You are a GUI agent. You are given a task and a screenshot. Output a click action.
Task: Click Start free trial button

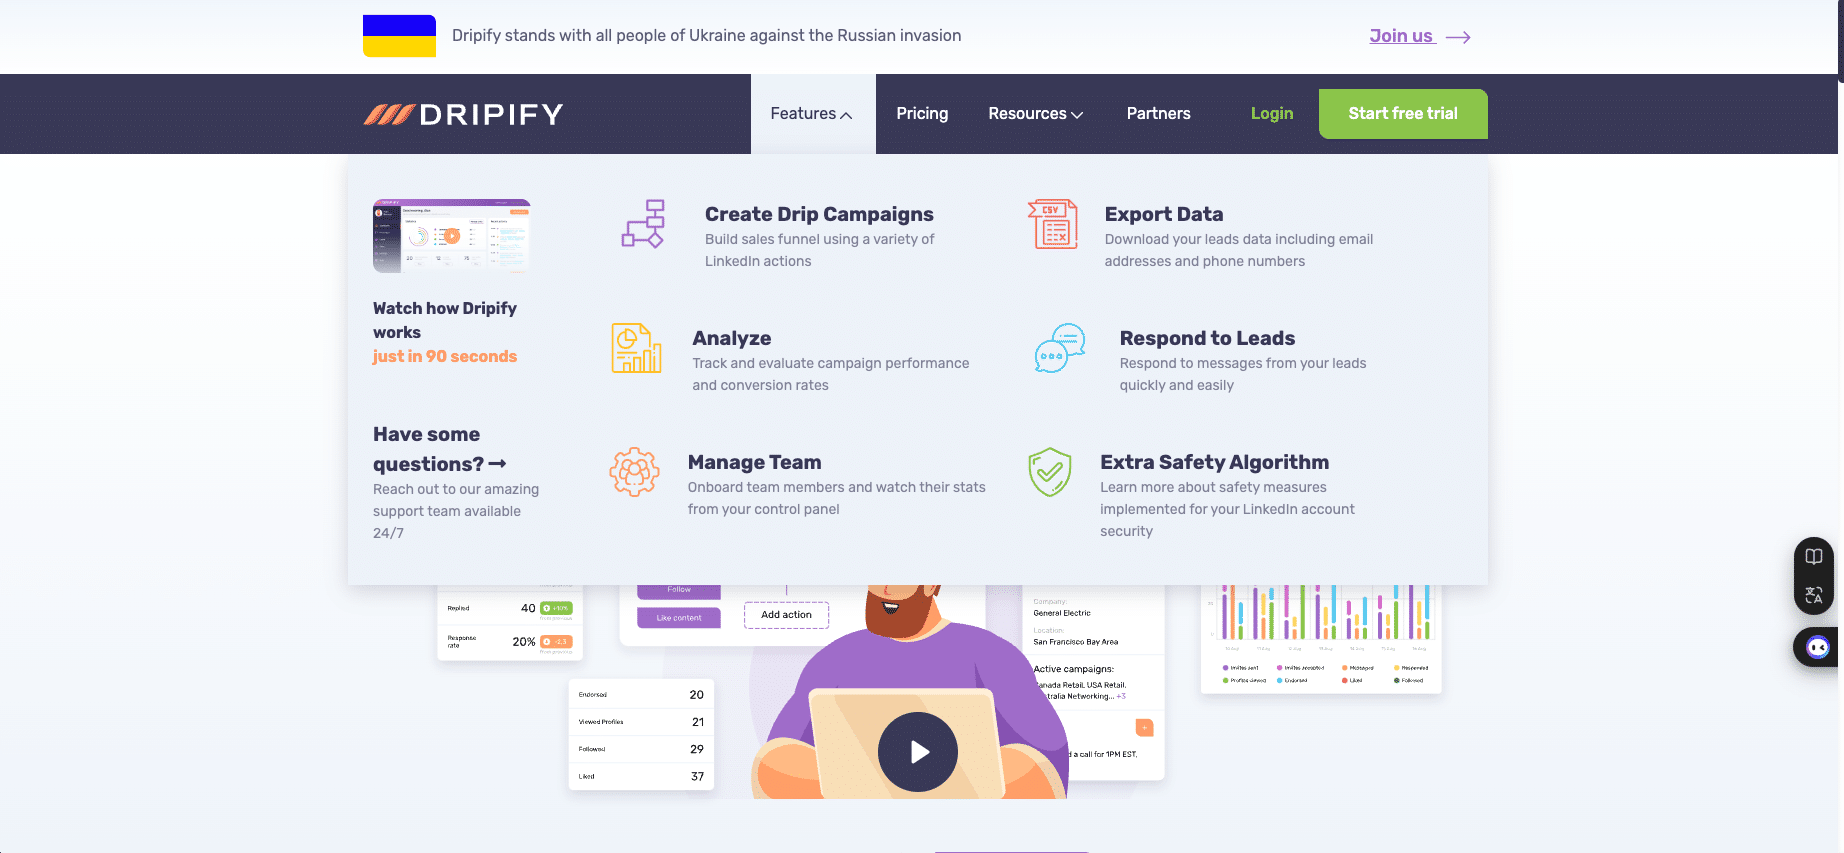(1403, 114)
